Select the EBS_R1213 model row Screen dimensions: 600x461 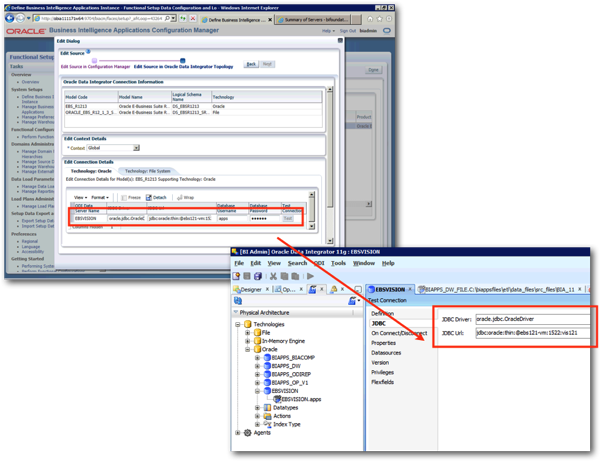(193, 106)
